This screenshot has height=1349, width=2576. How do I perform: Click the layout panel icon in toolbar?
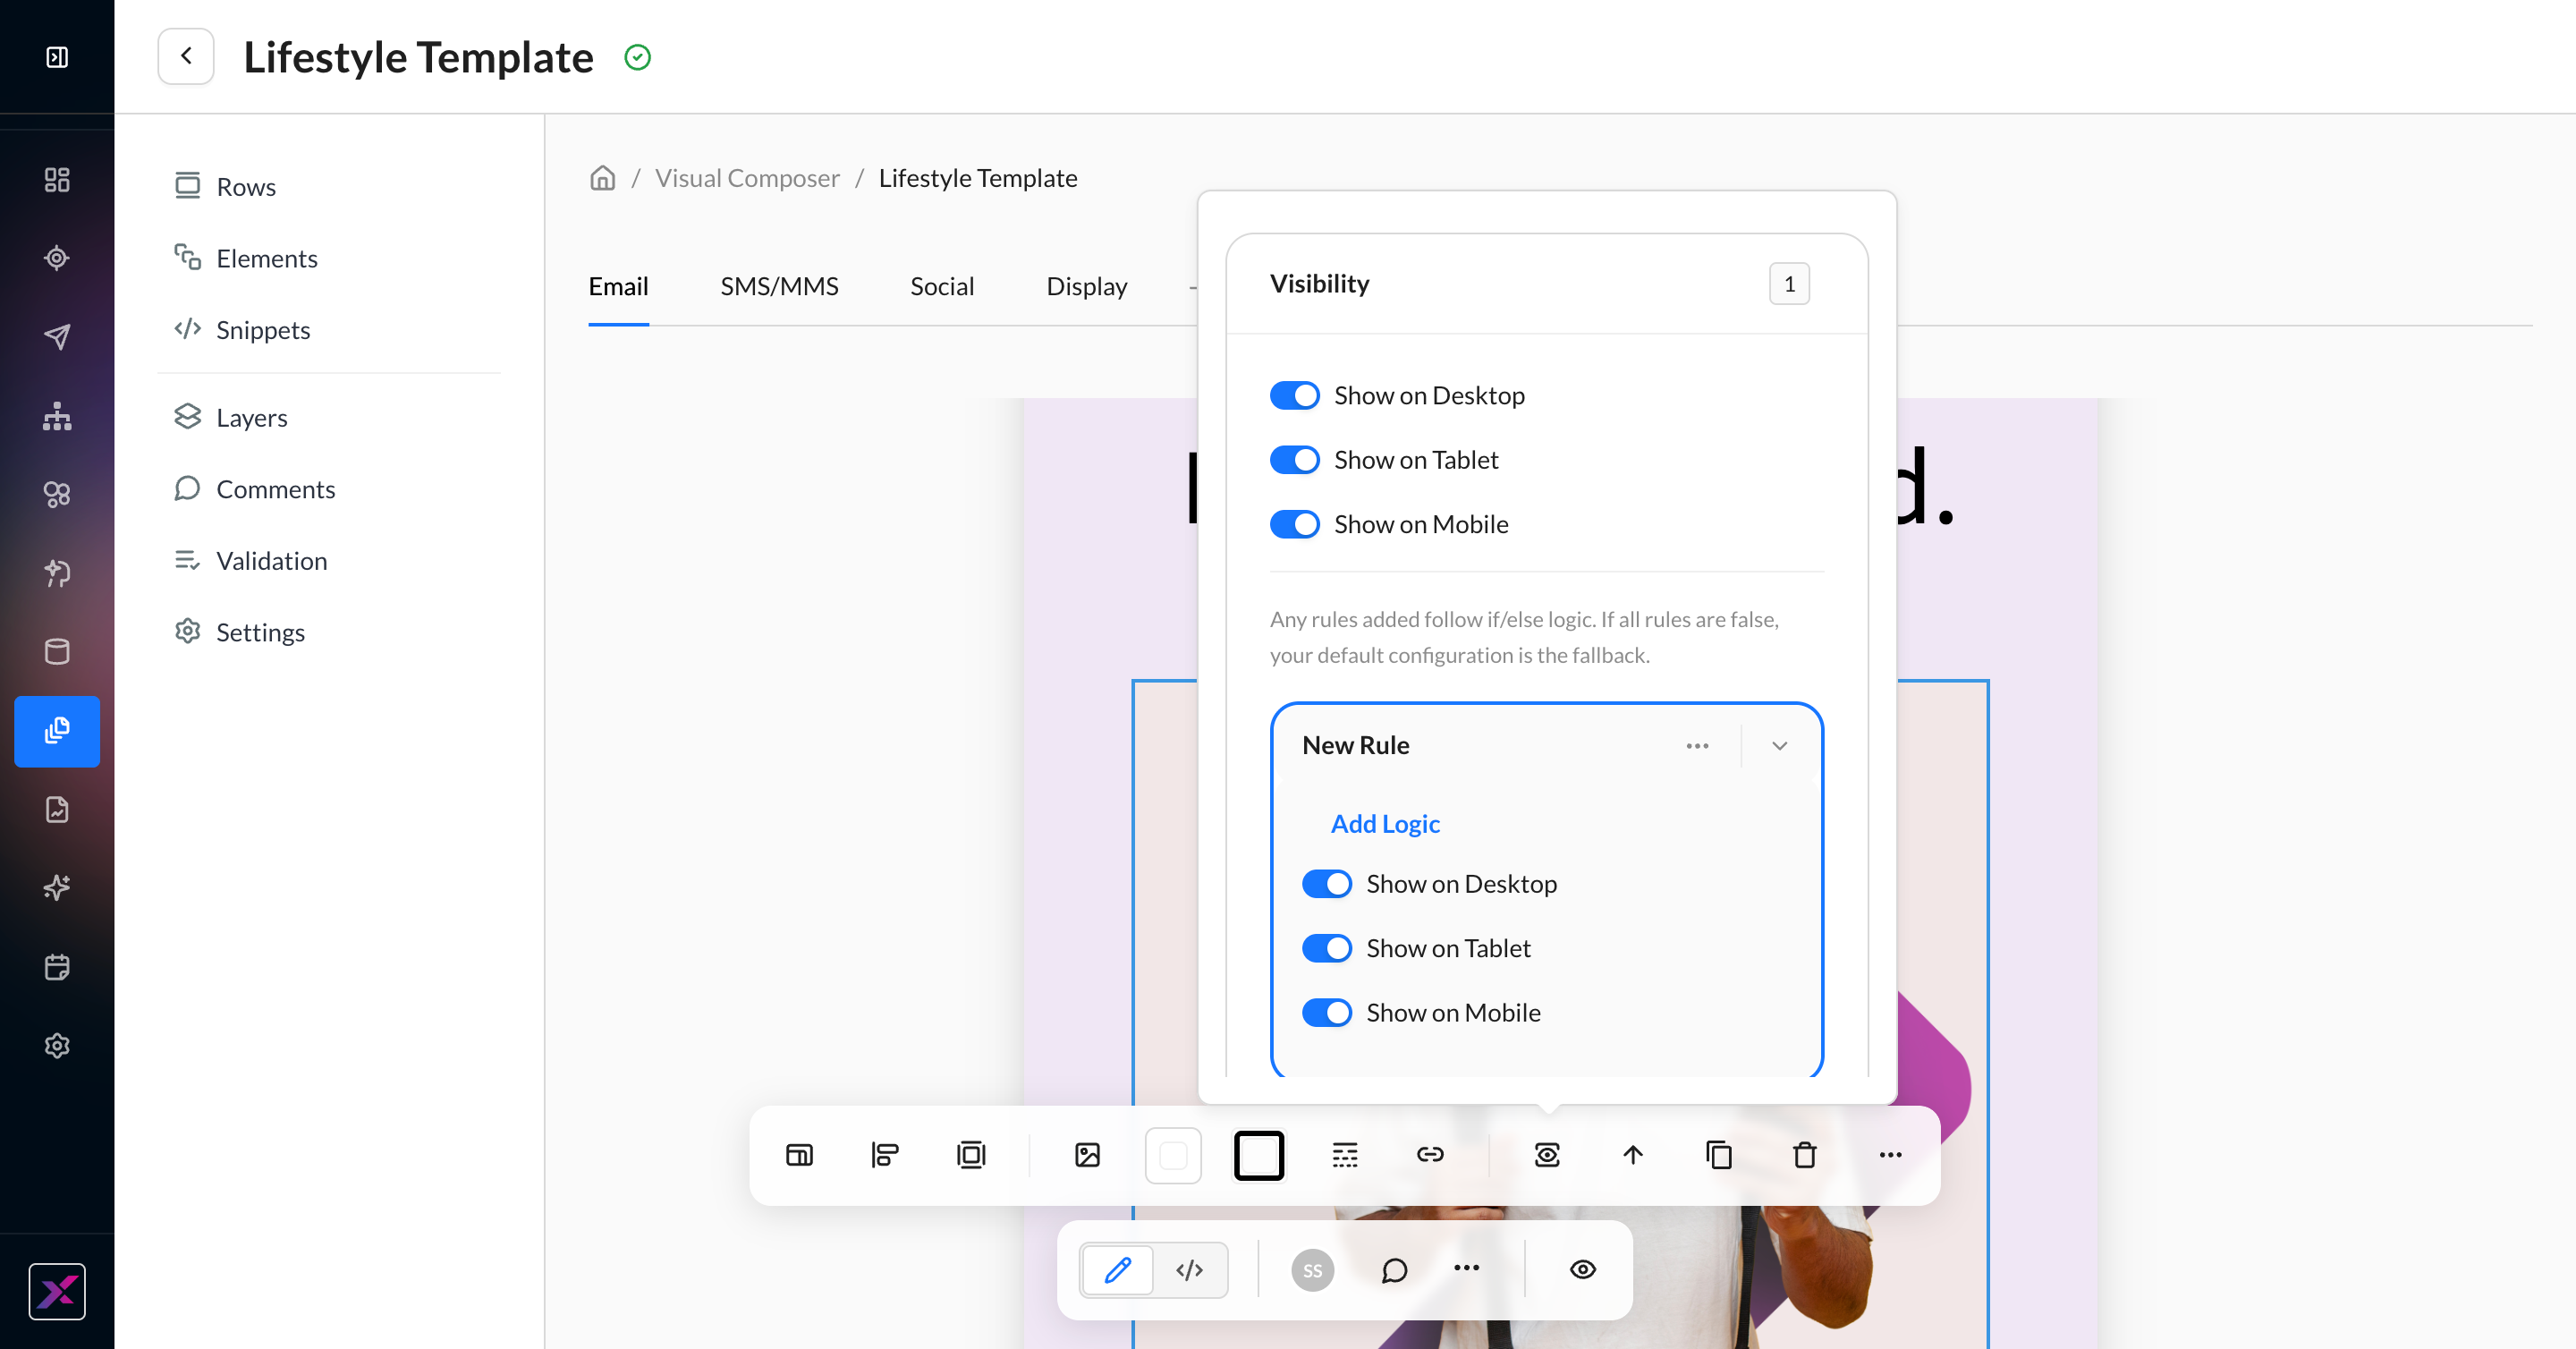799,1155
